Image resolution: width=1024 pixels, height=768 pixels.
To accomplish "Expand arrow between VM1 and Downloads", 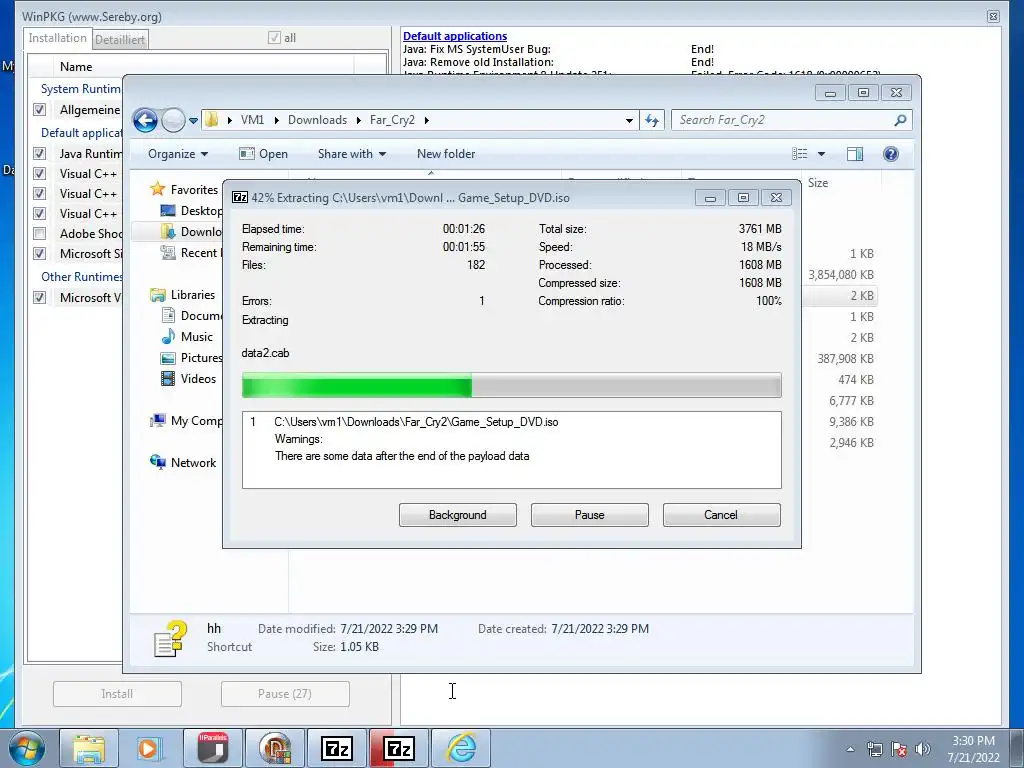I will click(276, 120).
